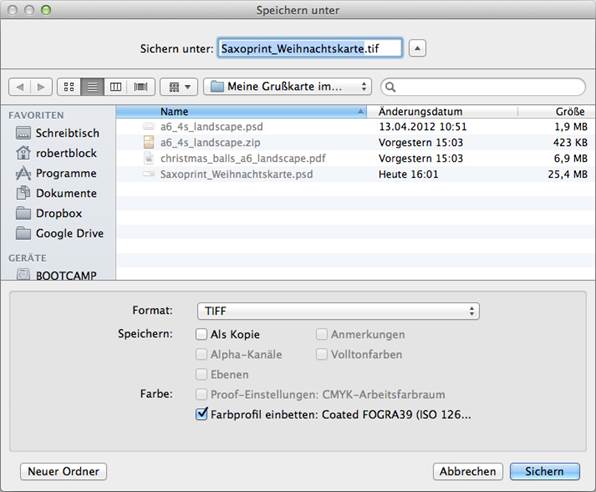Click the Saxoprint_Weihnachtskarte.psd file icon
Viewport: 596px width, 492px height.
tap(149, 174)
